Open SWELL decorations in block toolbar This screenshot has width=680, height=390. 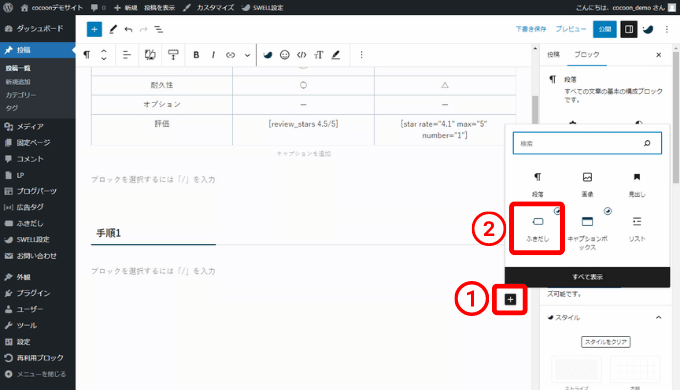tap(268, 55)
